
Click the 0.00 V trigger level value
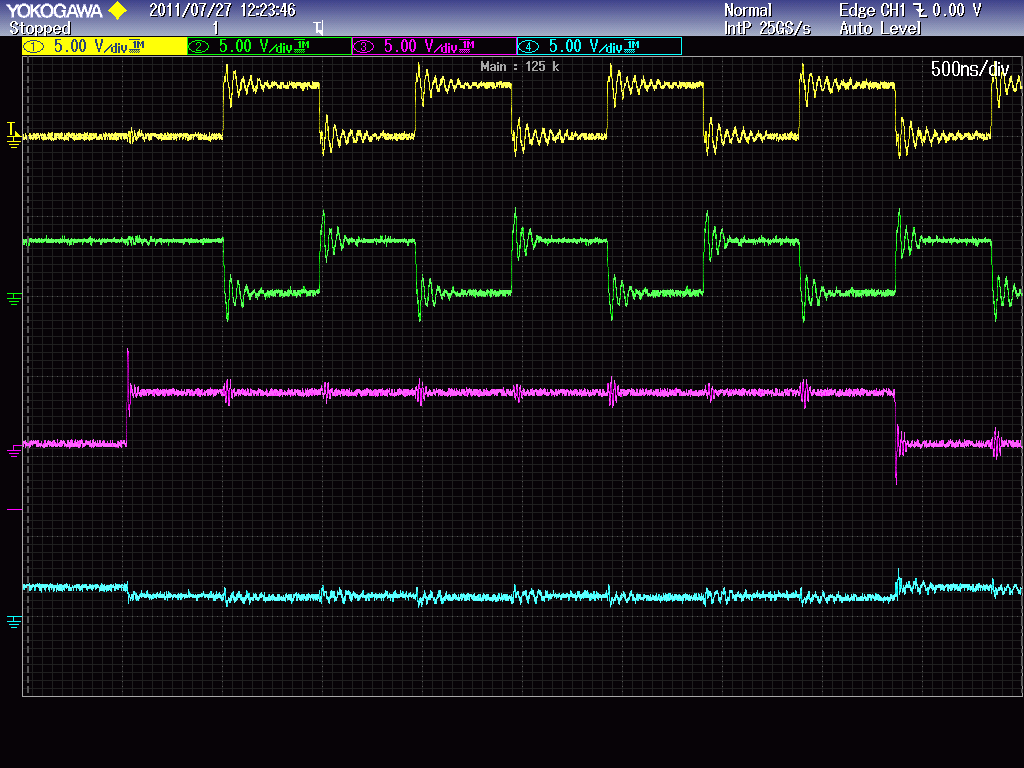click(x=956, y=10)
